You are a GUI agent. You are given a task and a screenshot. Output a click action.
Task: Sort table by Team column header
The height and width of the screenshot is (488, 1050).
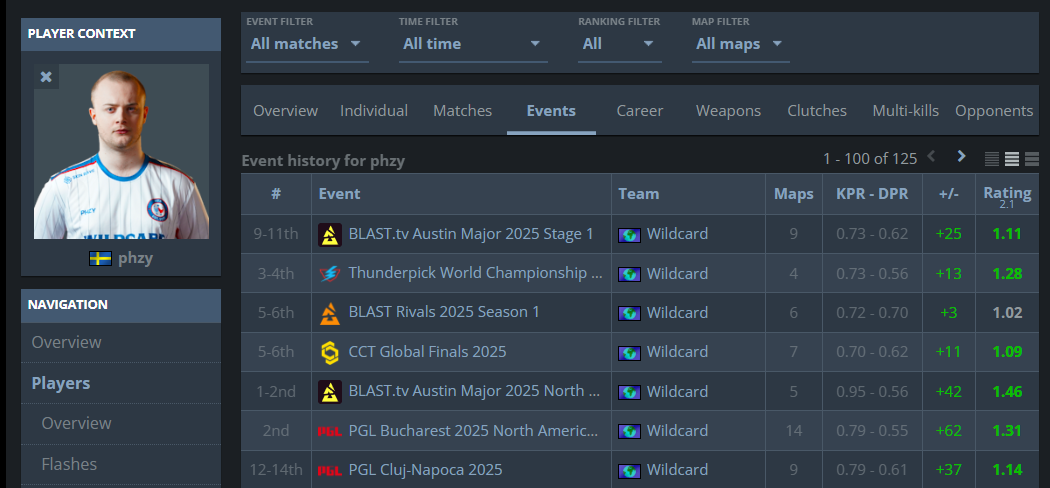click(x=688, y=194)
